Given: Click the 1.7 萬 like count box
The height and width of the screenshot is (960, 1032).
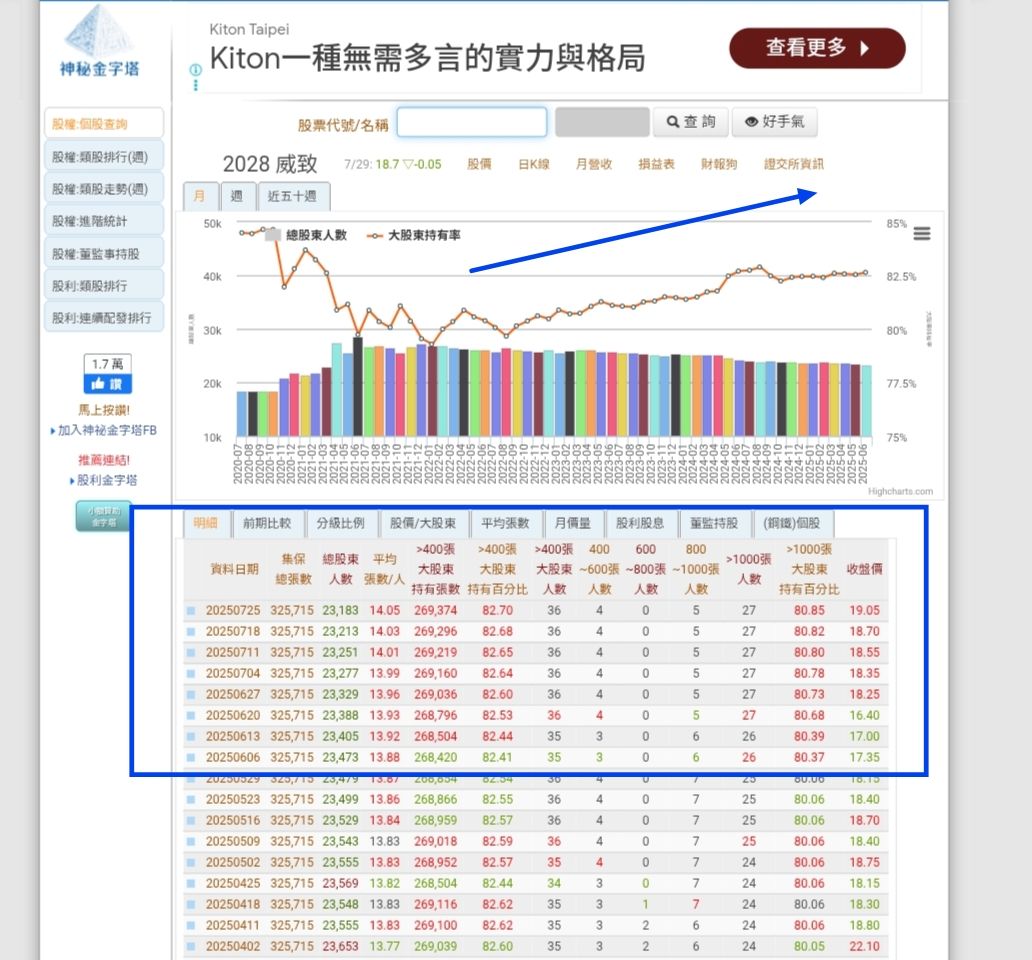Looking at the screenshot, I should 107,364.
